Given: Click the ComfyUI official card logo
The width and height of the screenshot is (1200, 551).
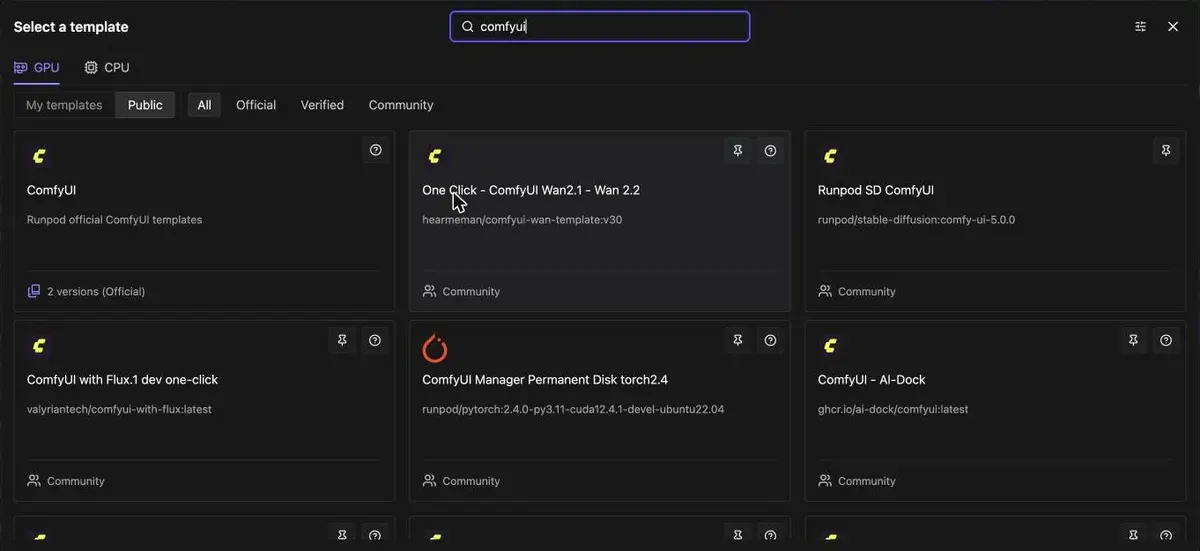Looking at the screenshot, I should pos(39,156).
